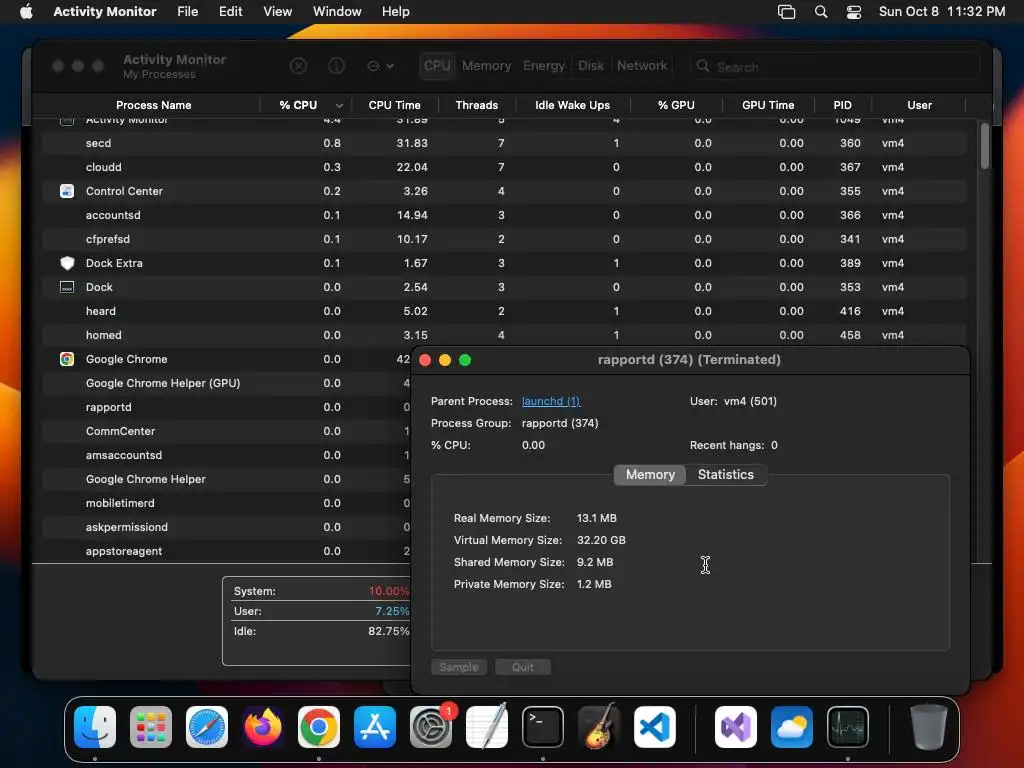Select the rapportd process row
The image size is (1024, 768).
click(x=227, y=407)
